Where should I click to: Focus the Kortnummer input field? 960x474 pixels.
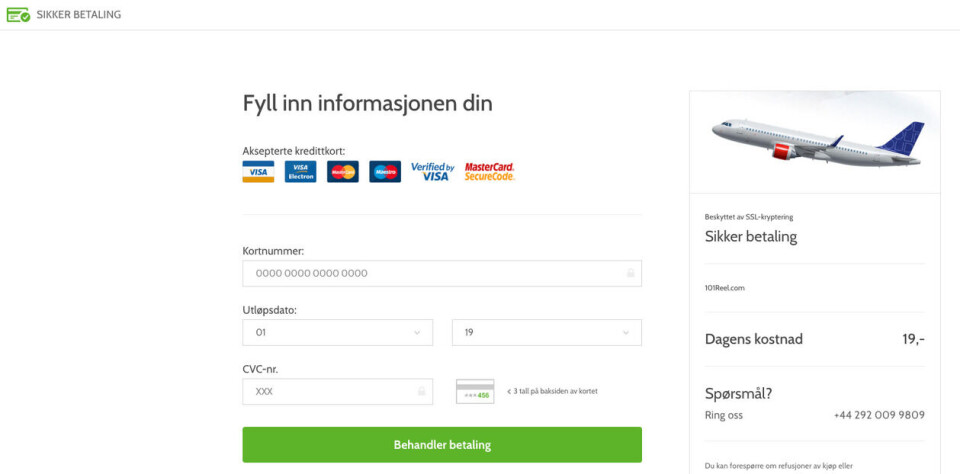point(430,273)
